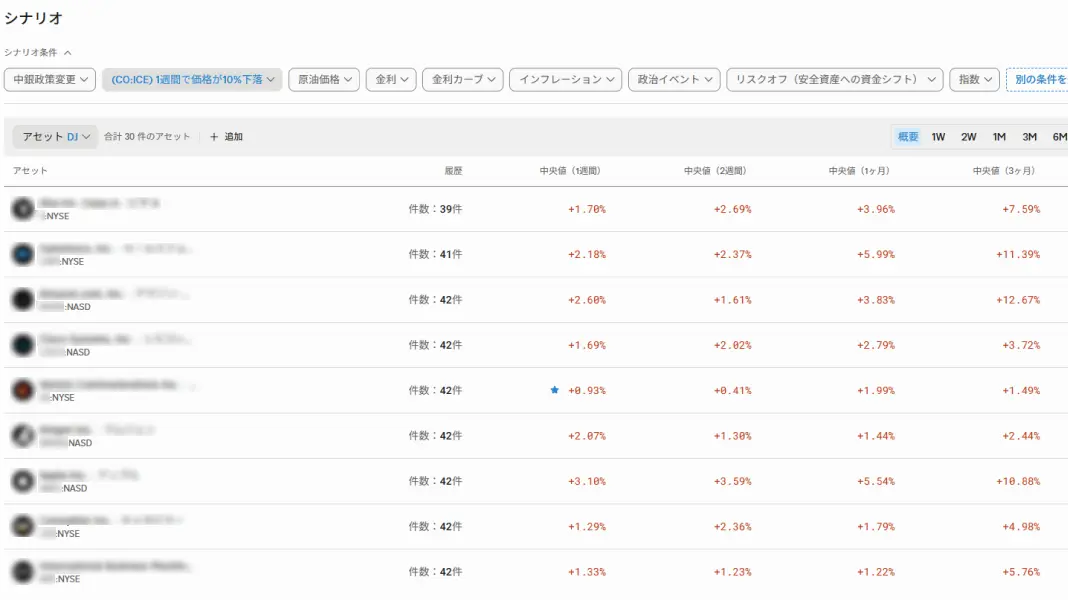The width and height of the screenshot is (1068, 600).
Task: Click the asset logo in the +0.93% row
Action: tap(22, 390)
